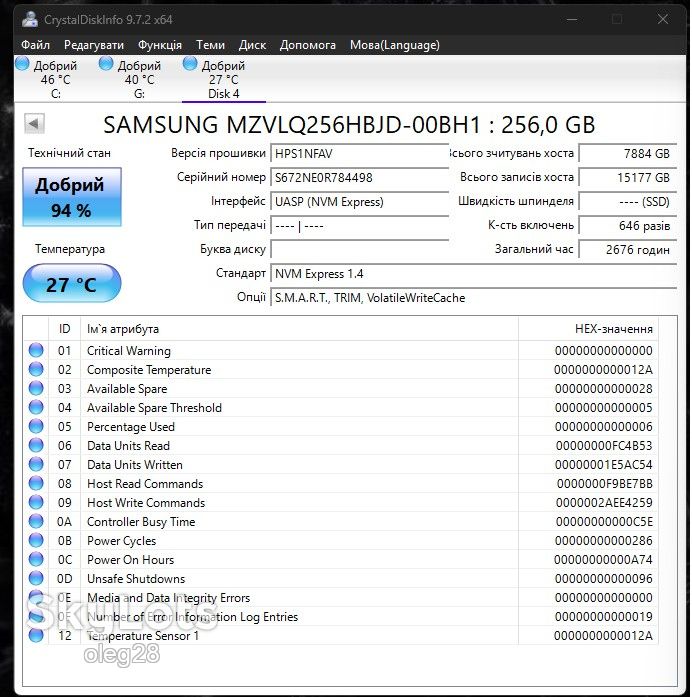Click power on hours value 2676 годин
The height and width of the screenshot is (697, 692).
click(x=628, y=250)
